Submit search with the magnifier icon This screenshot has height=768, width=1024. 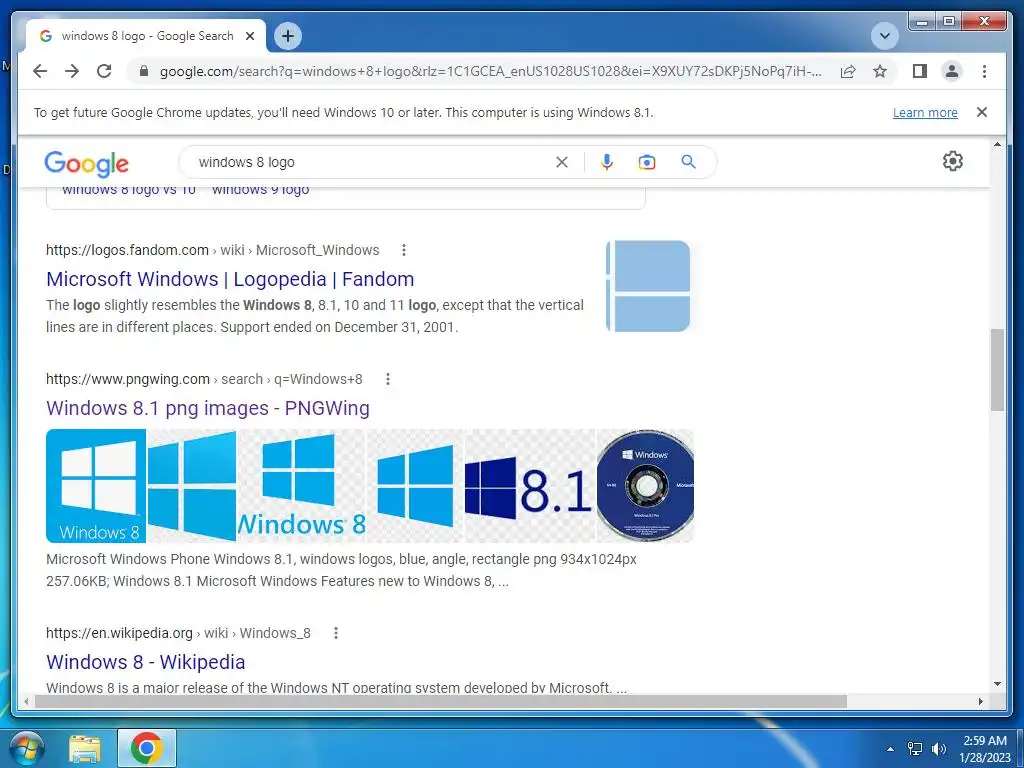(x=688, y=161)
